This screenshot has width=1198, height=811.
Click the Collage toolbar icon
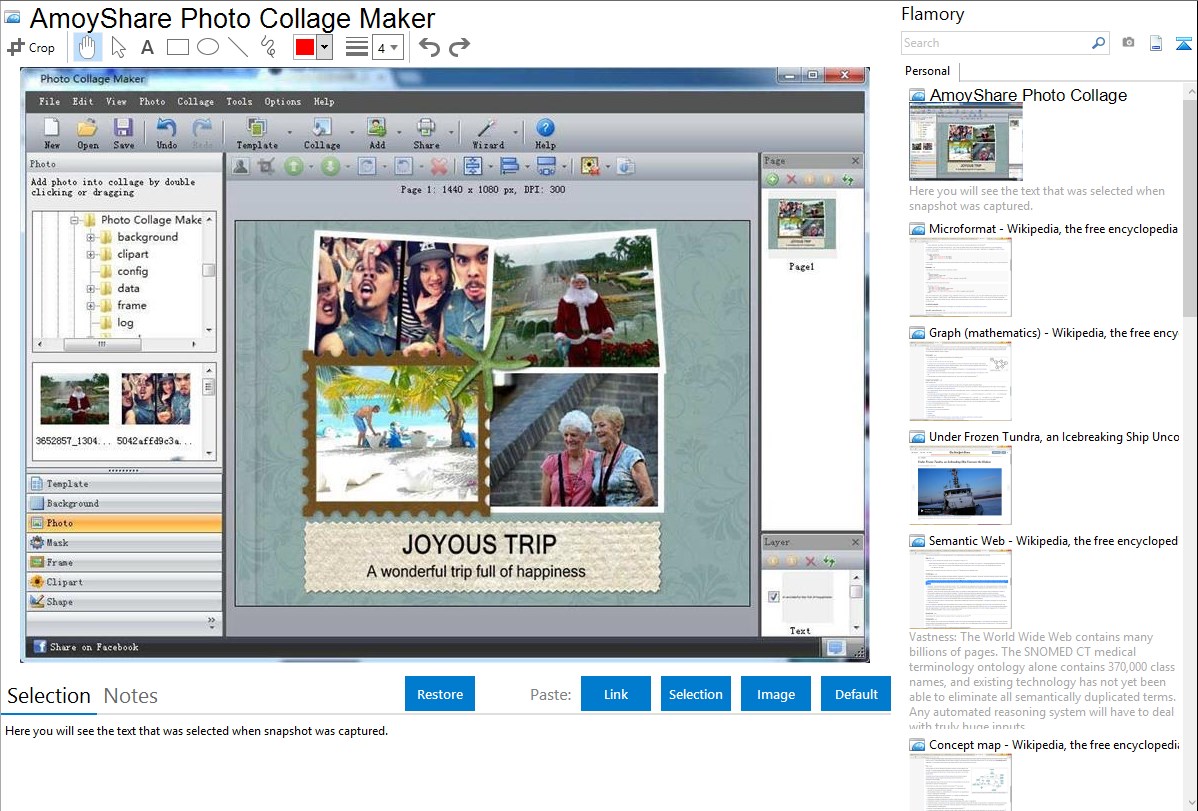tap(322, 133)
